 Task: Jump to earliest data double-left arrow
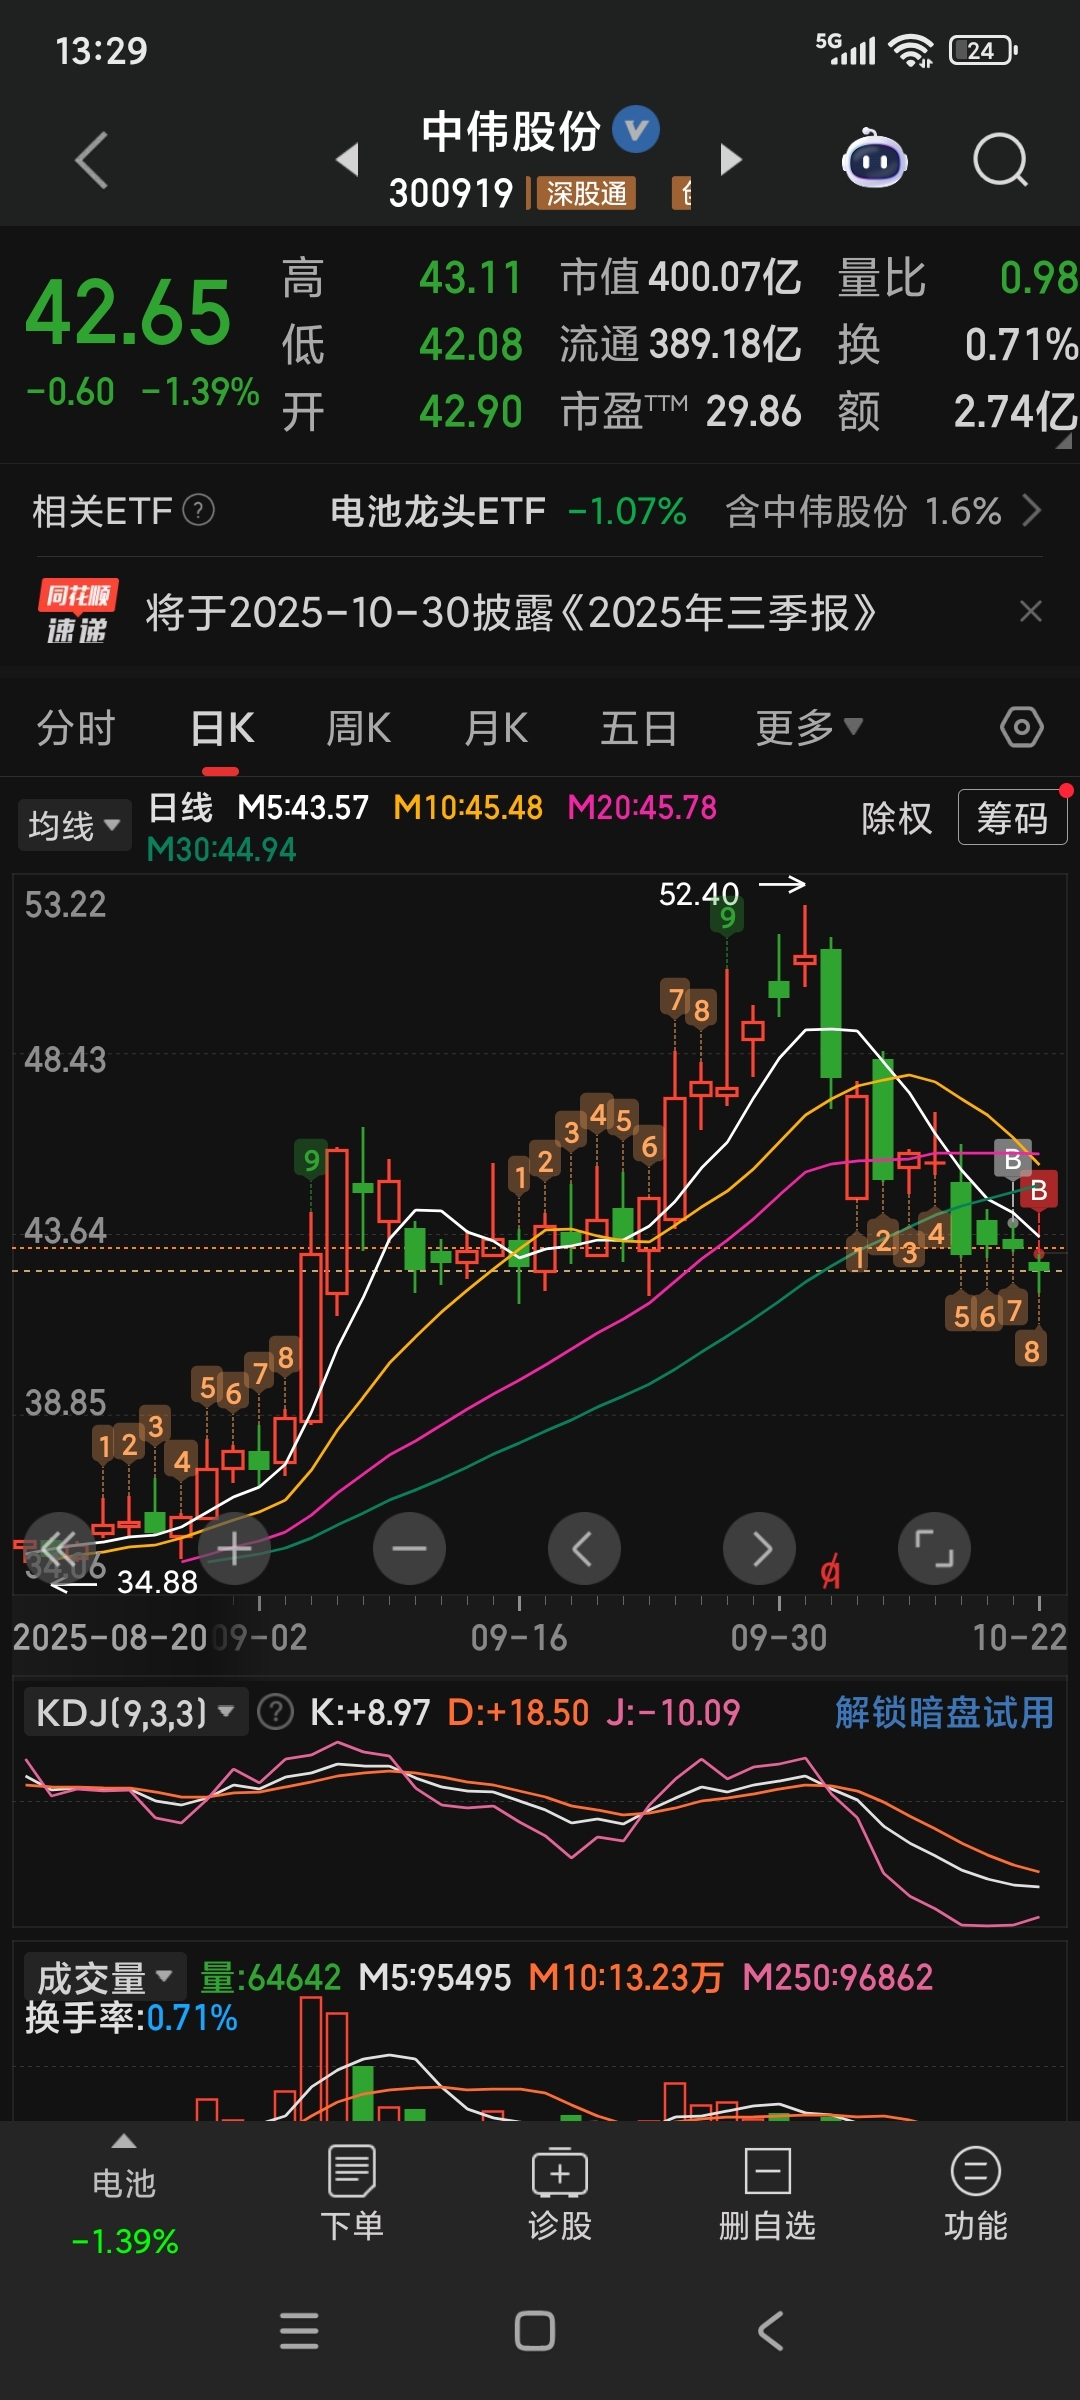(59, 1549)
